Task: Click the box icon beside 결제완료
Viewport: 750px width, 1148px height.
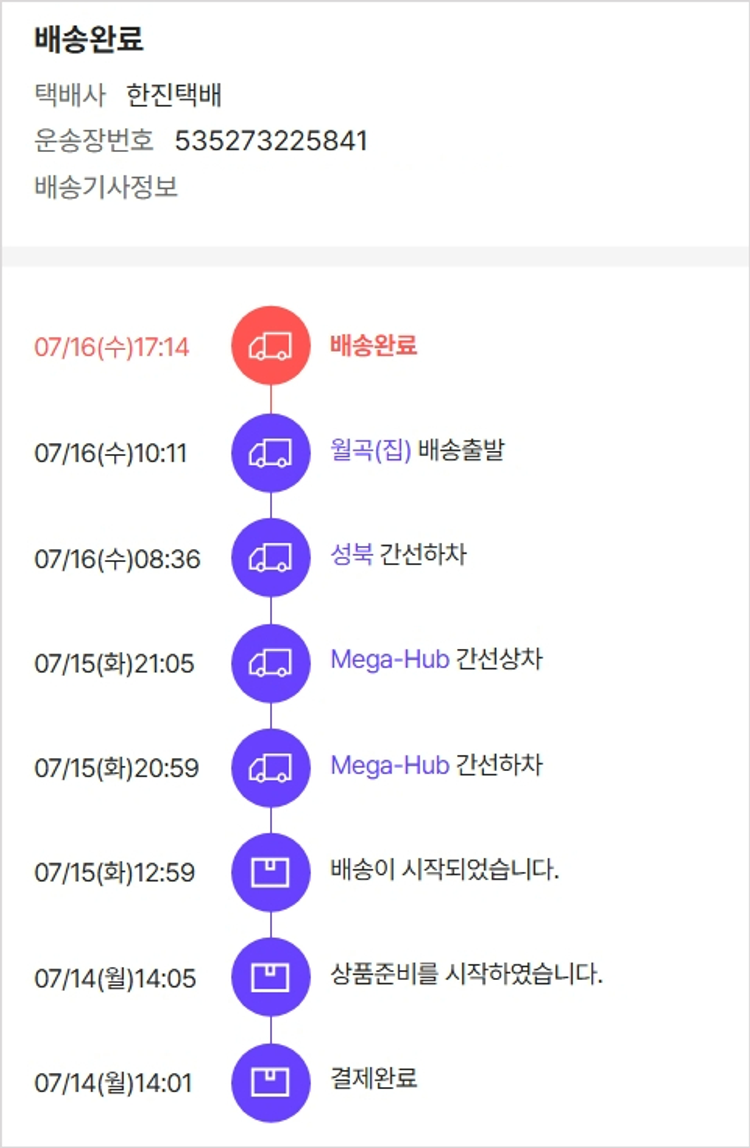Action: click(271, 1082)
